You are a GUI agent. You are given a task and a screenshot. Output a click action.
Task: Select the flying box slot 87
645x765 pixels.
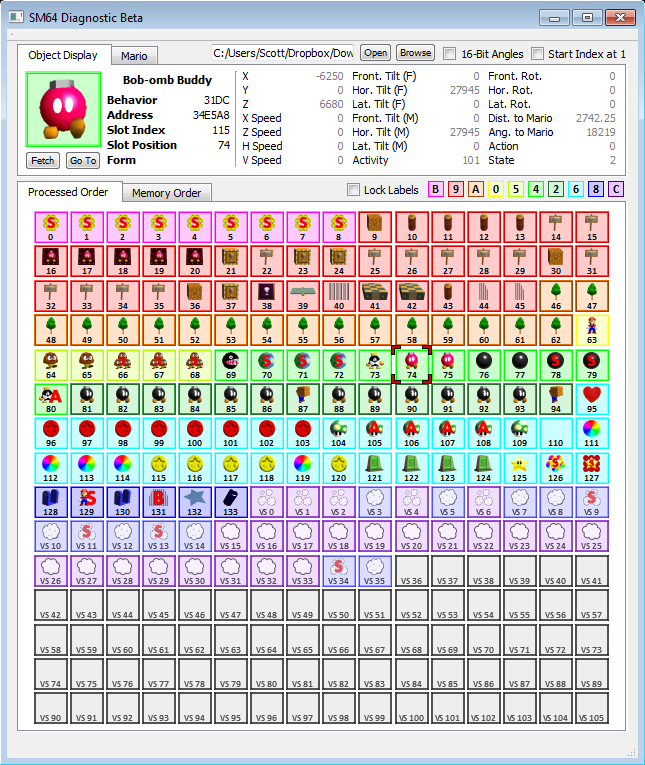coord(303,400)
